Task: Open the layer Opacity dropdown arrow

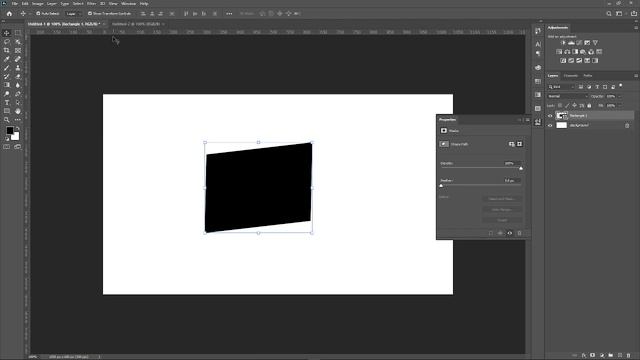Action: (620, 96)
